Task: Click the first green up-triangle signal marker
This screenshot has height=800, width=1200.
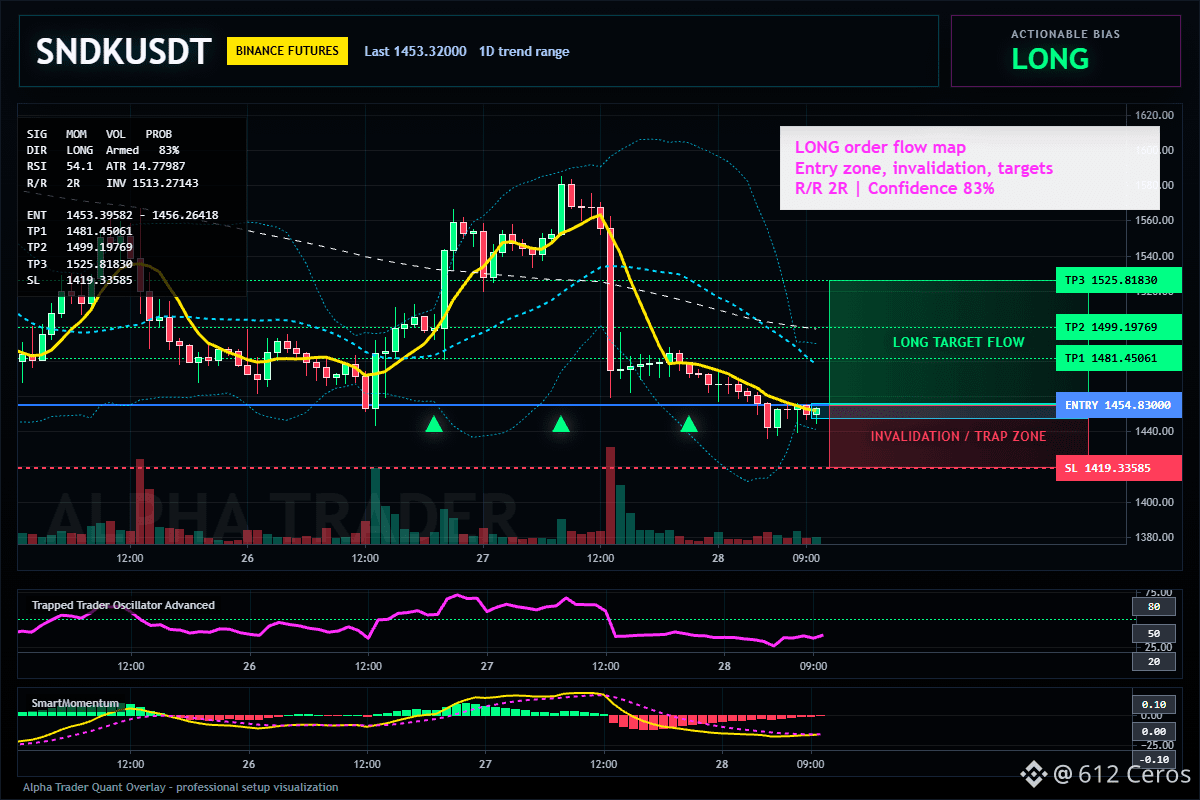Action: [433, 424]
